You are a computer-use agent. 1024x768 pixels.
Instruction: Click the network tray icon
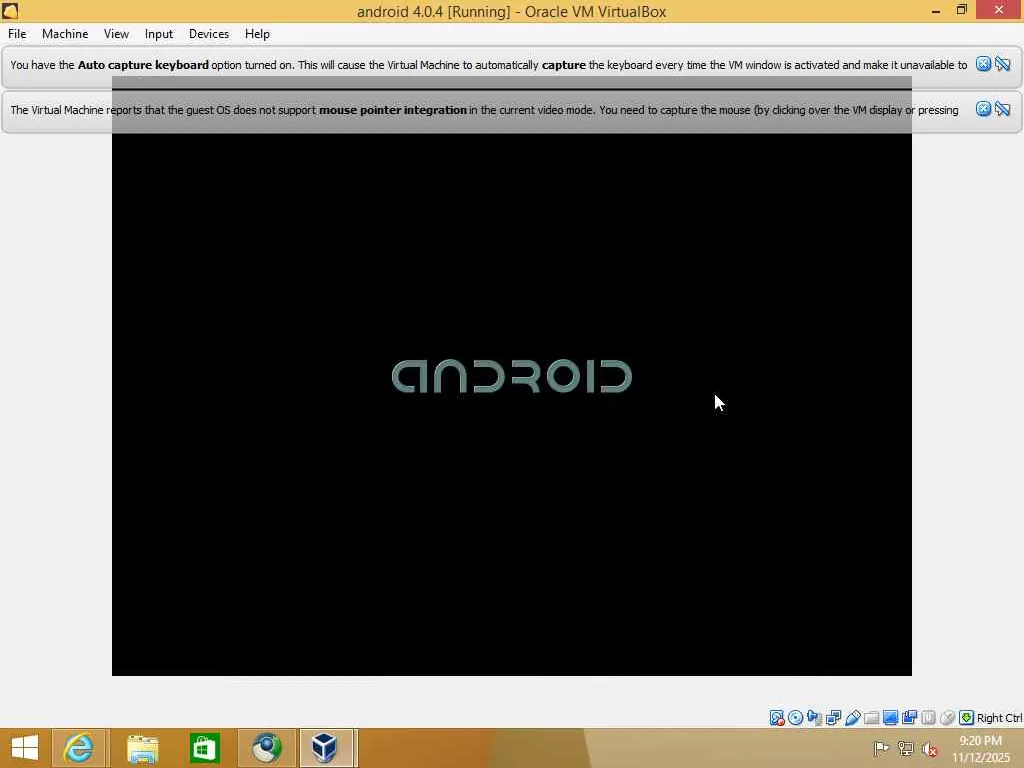(906, 748)
